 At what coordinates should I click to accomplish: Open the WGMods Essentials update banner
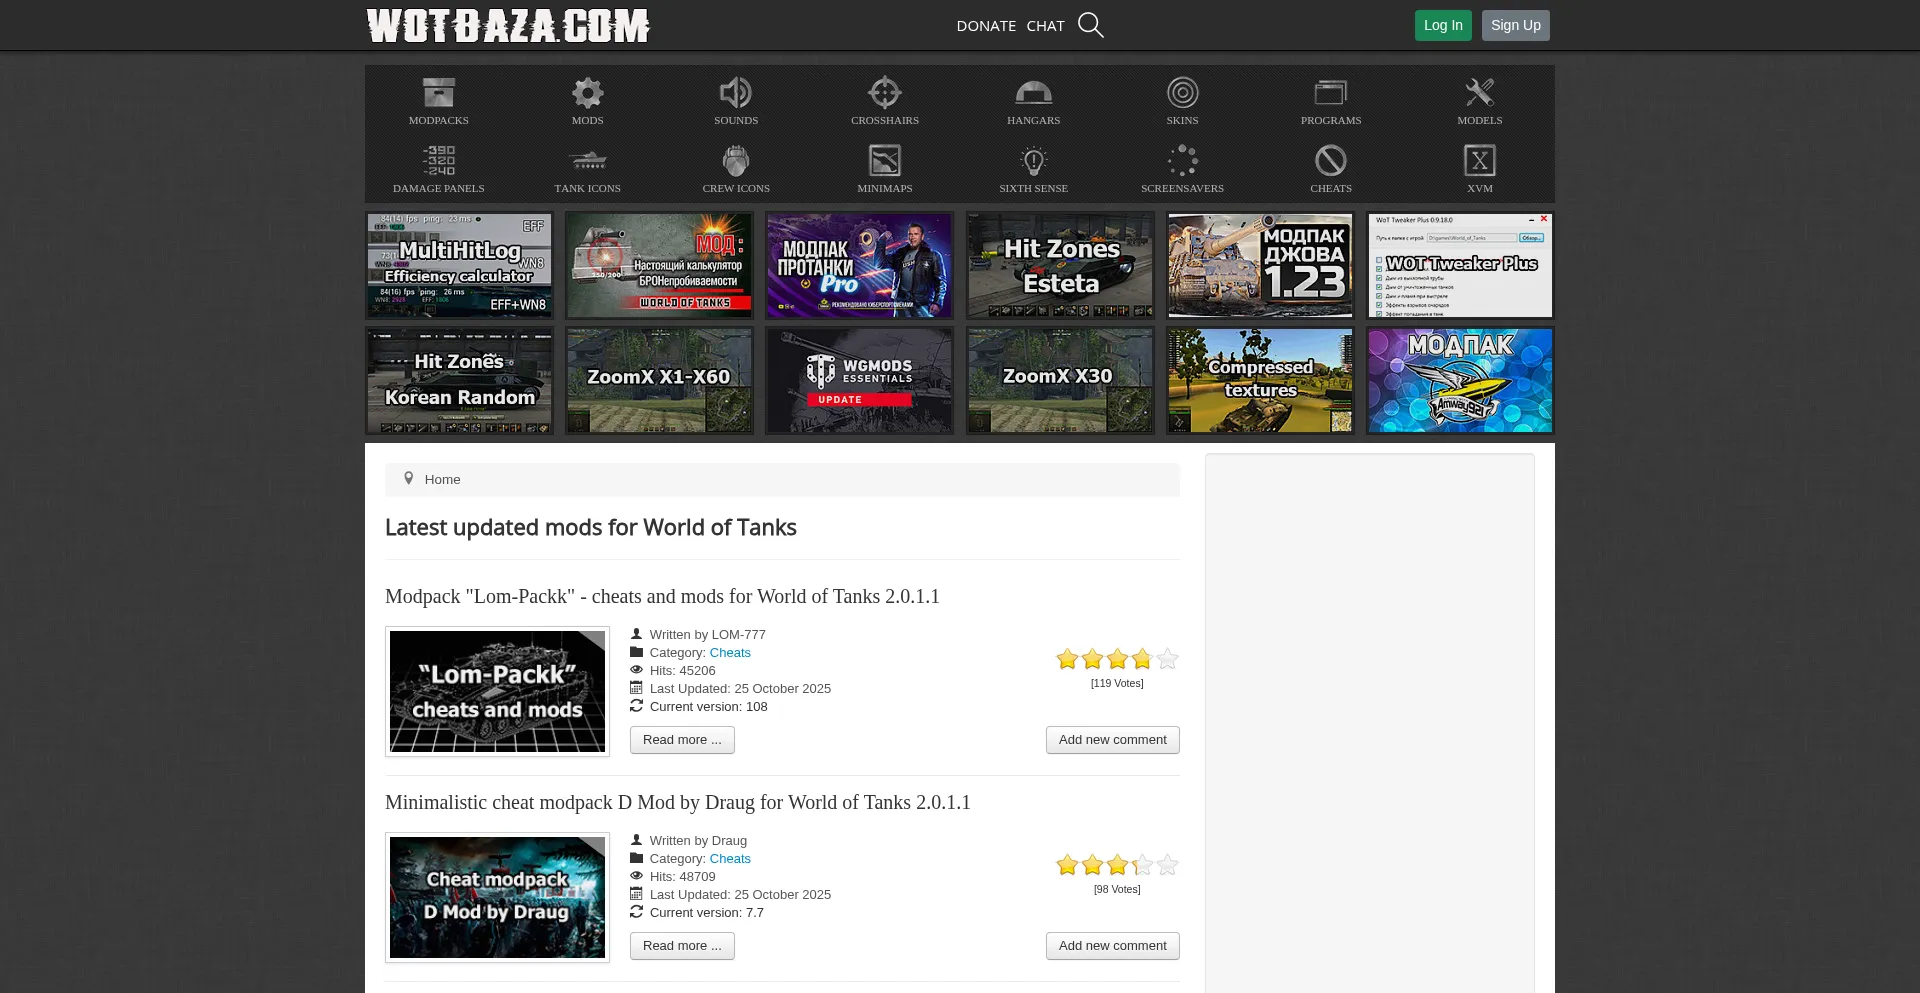859,381
